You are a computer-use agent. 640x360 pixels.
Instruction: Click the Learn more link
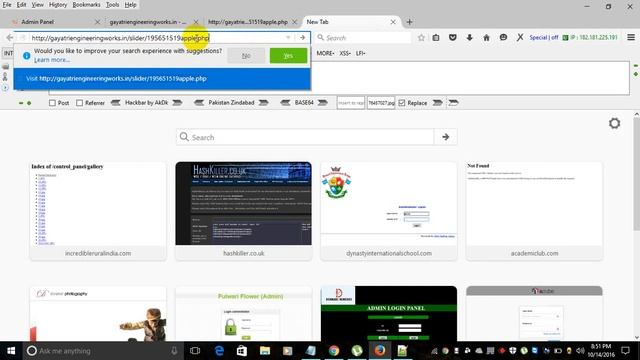click(52, 60)
